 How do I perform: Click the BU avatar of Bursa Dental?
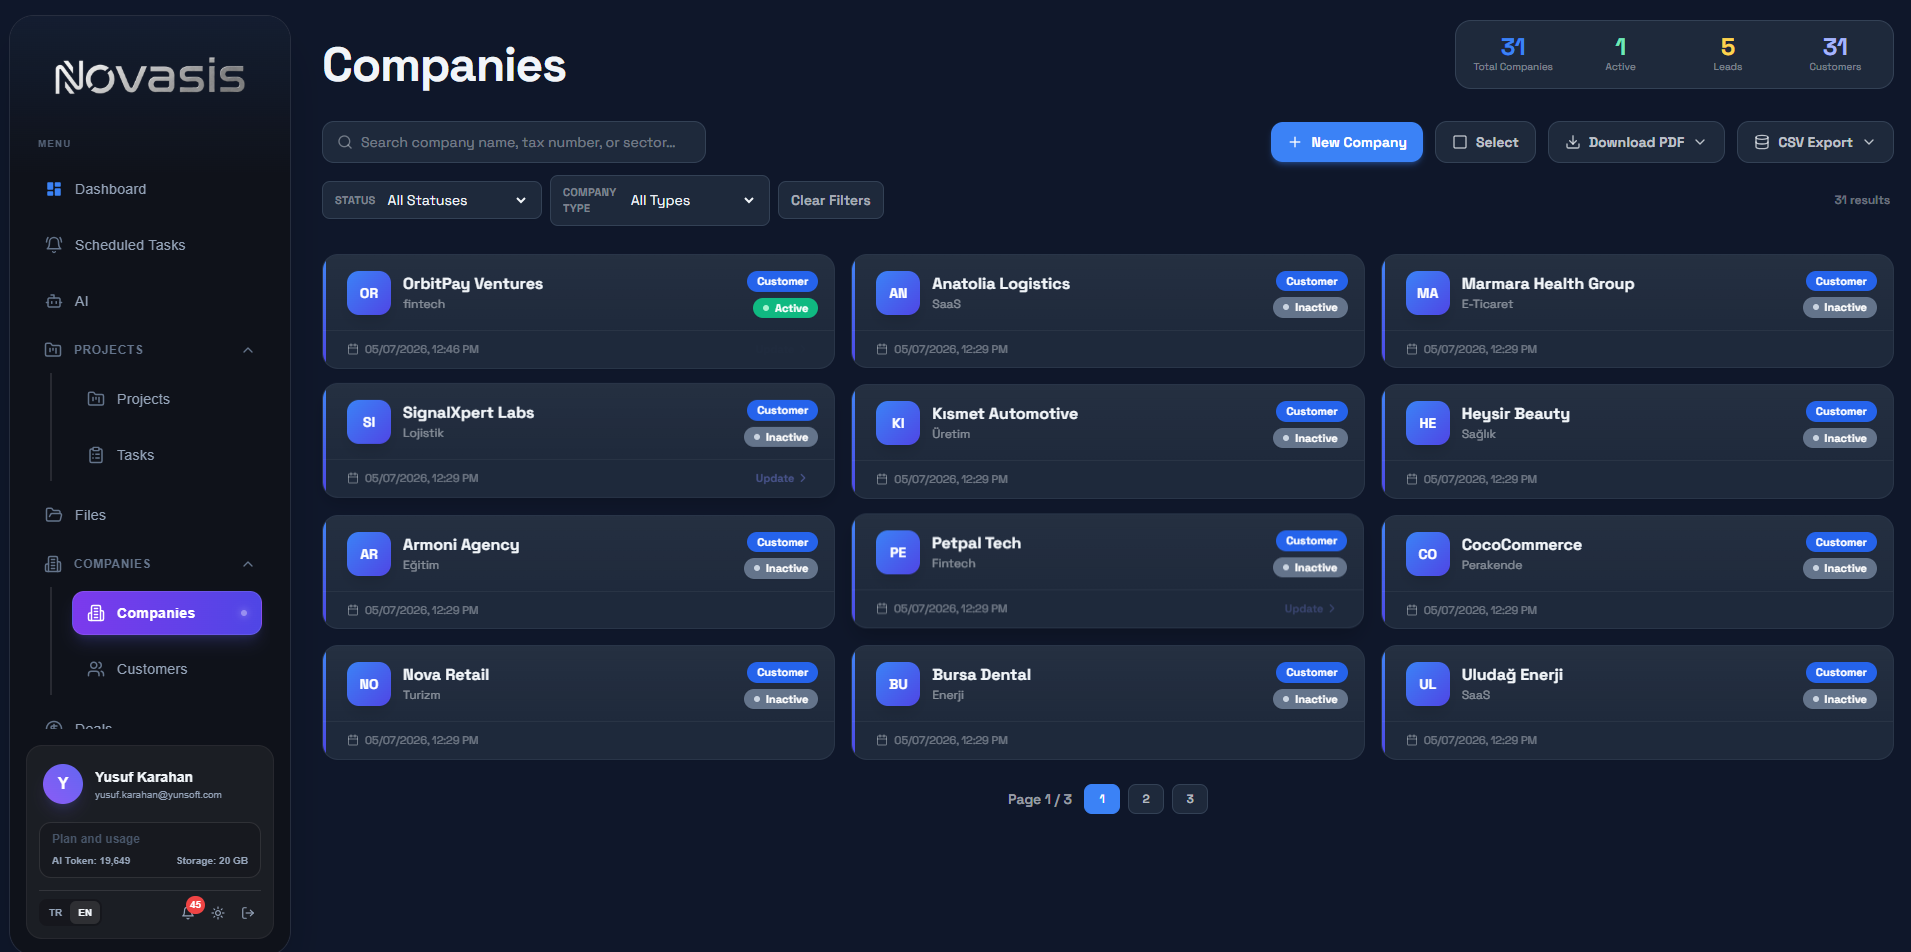(x=898, y=684)
